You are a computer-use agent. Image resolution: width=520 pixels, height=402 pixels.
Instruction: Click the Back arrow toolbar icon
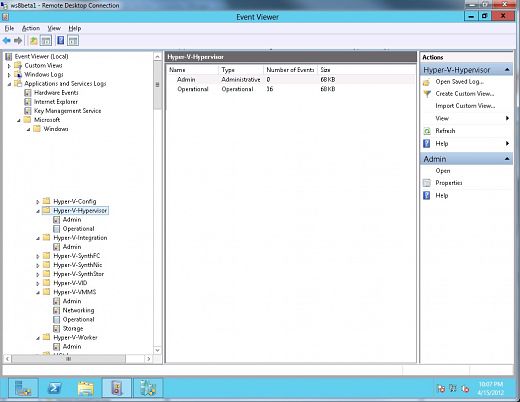click(7, 41)
